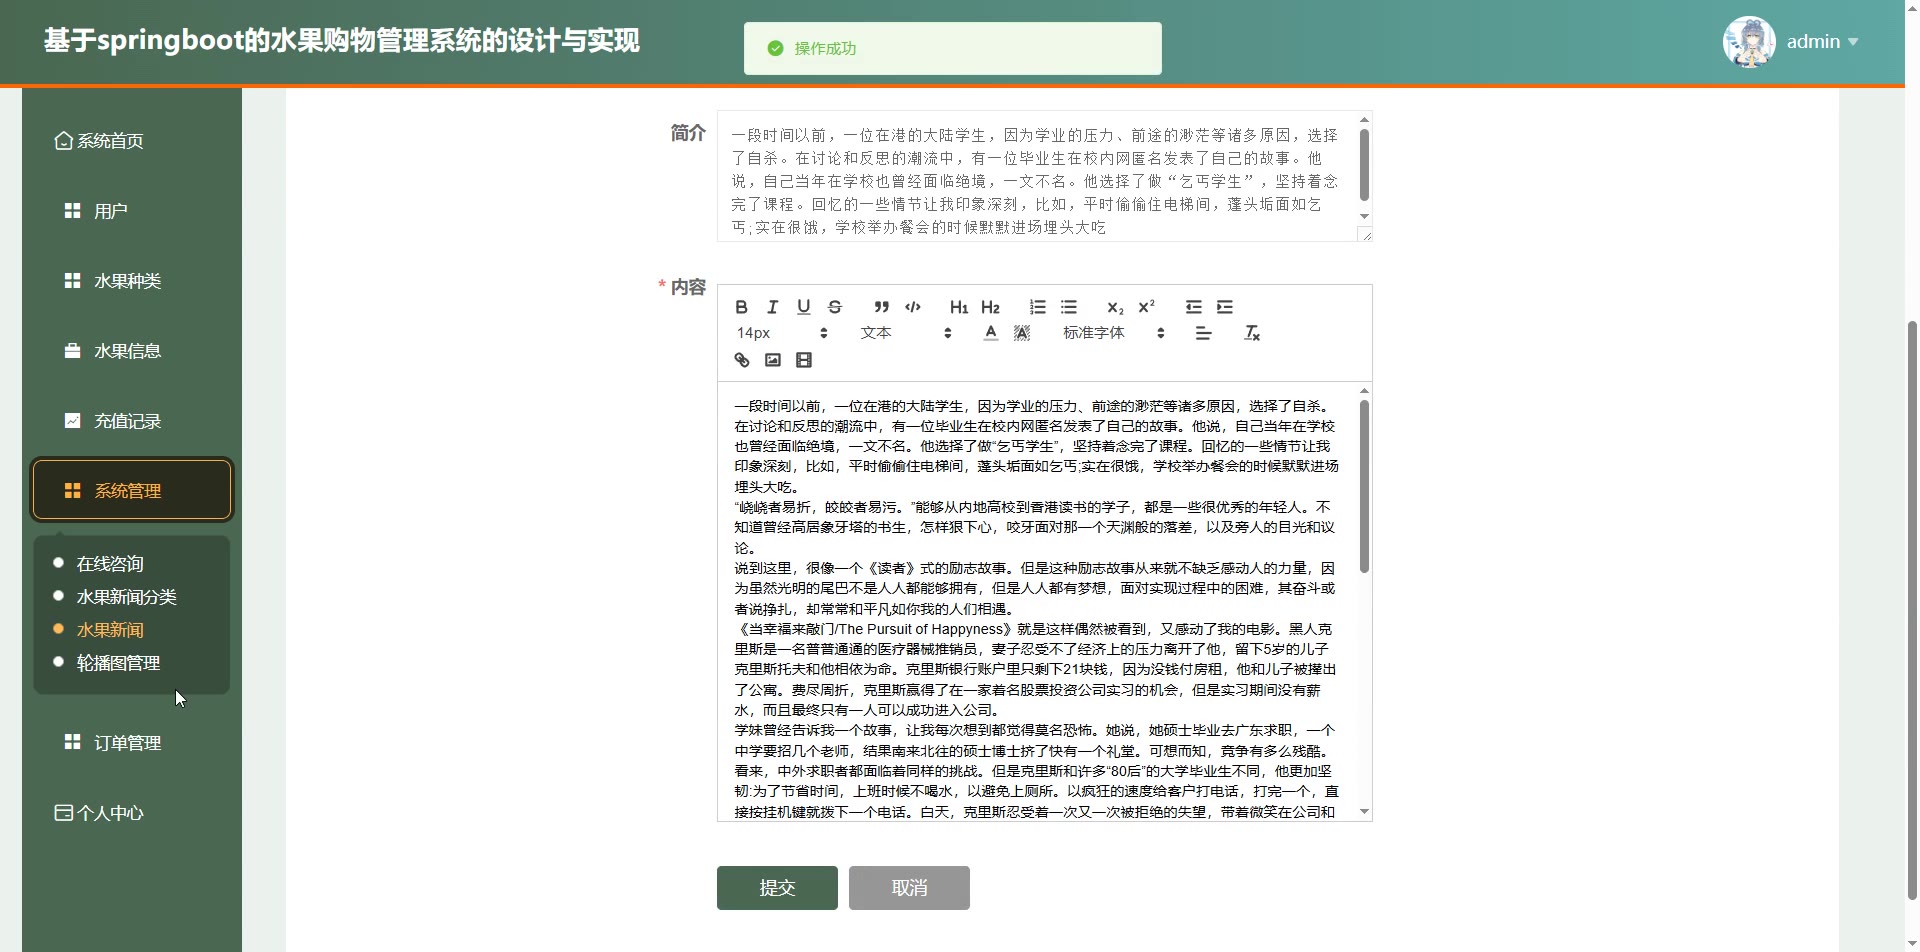Click the content editor scroll-down arrow
Image resolution: width=1920 pixels, height=952 pixels.
tap(1364, 812)
